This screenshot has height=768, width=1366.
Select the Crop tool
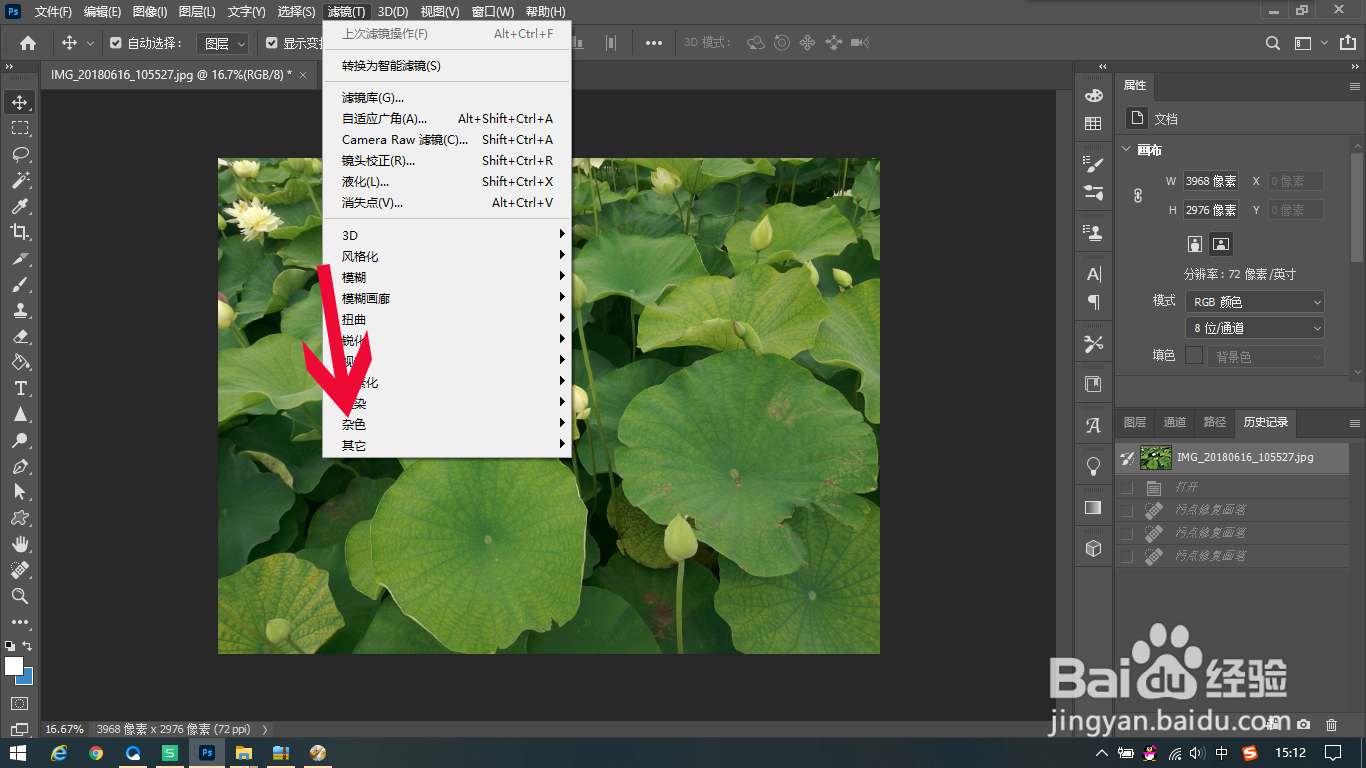point(19,232)
